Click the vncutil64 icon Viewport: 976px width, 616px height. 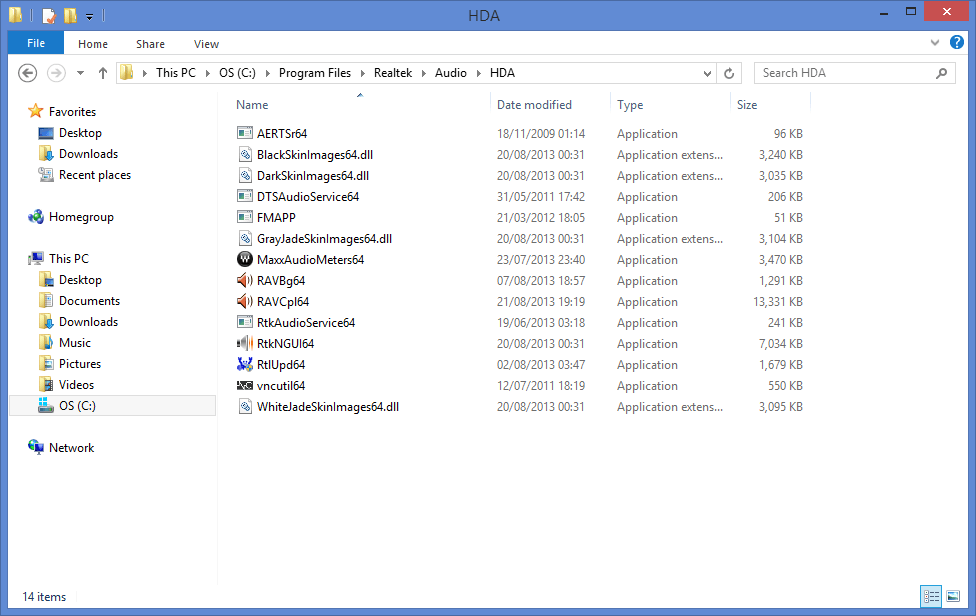pos(245,385)
